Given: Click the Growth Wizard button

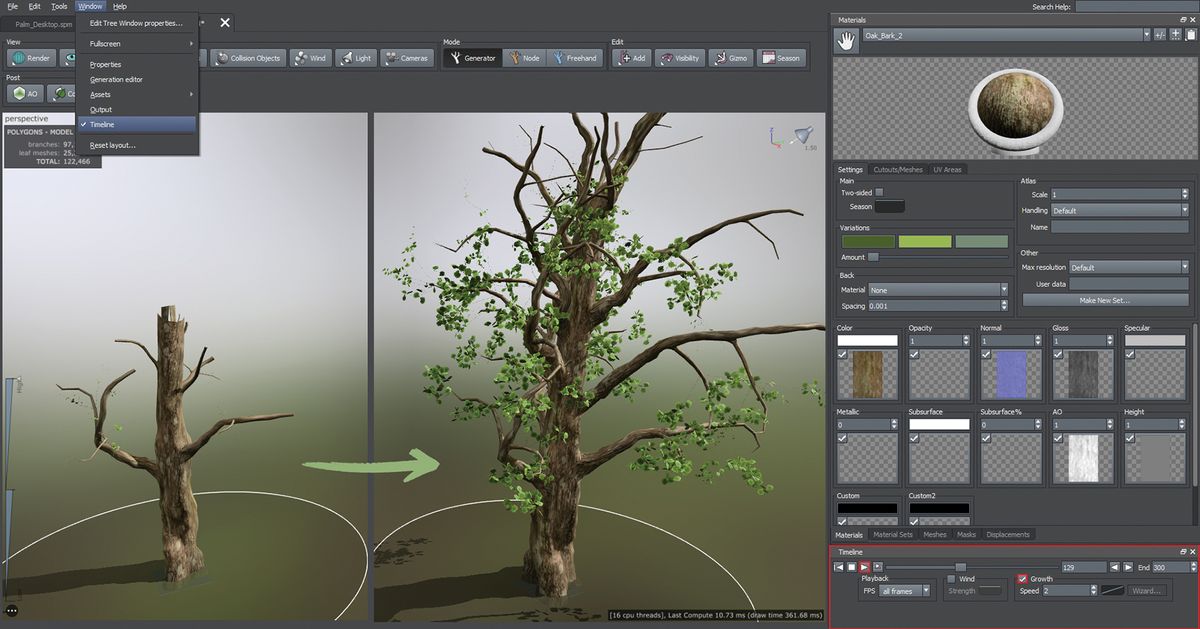Looking at the screenshot, I should point(1145,590).
